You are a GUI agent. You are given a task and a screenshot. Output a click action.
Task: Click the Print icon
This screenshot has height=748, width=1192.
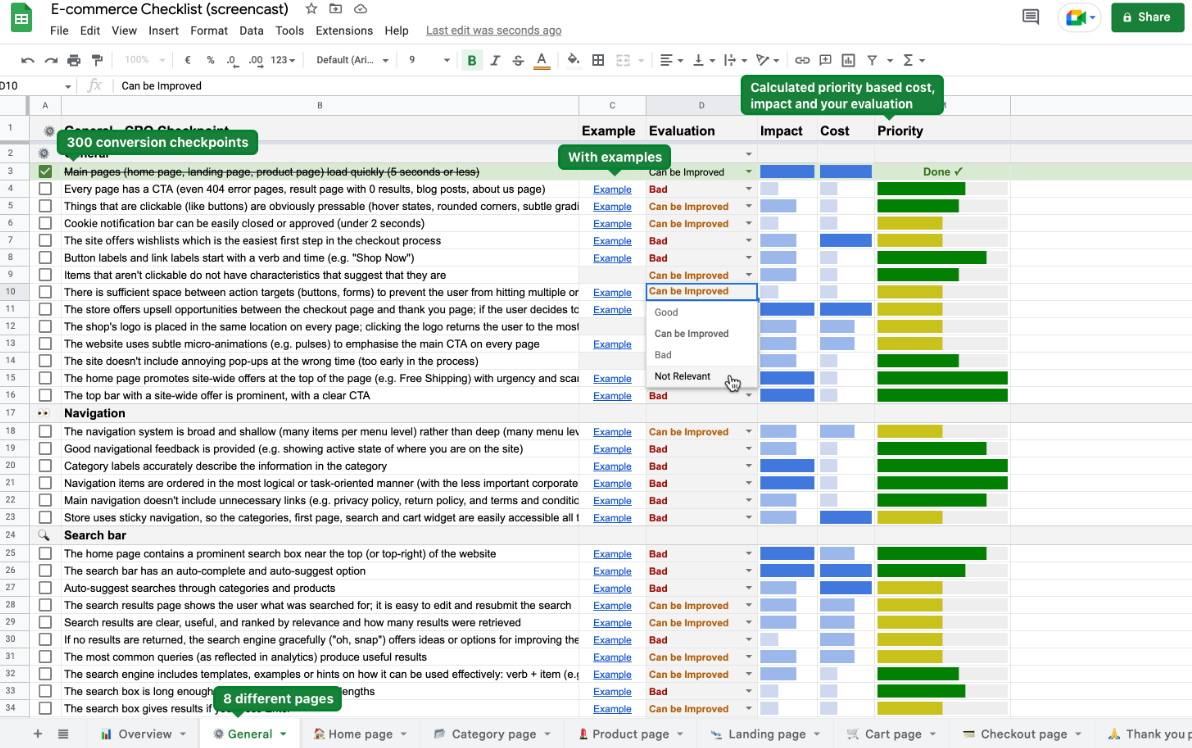[74, 60]
